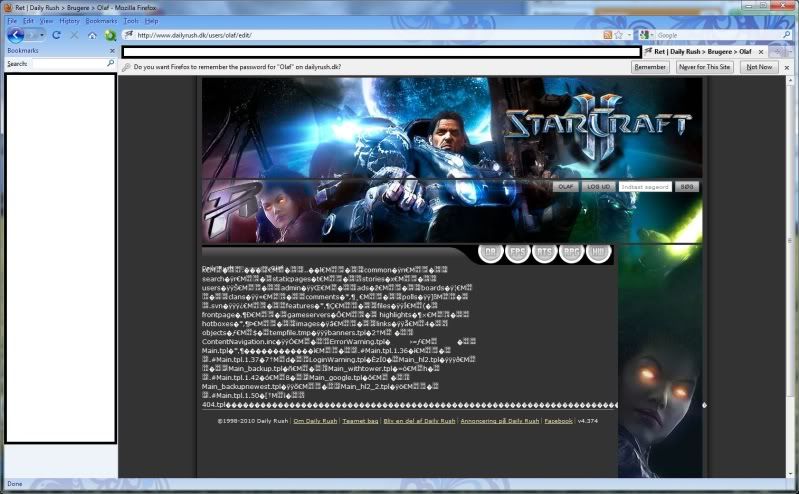
Task: Open the Om Daily Rush footer link
Action: click(315, 421)
